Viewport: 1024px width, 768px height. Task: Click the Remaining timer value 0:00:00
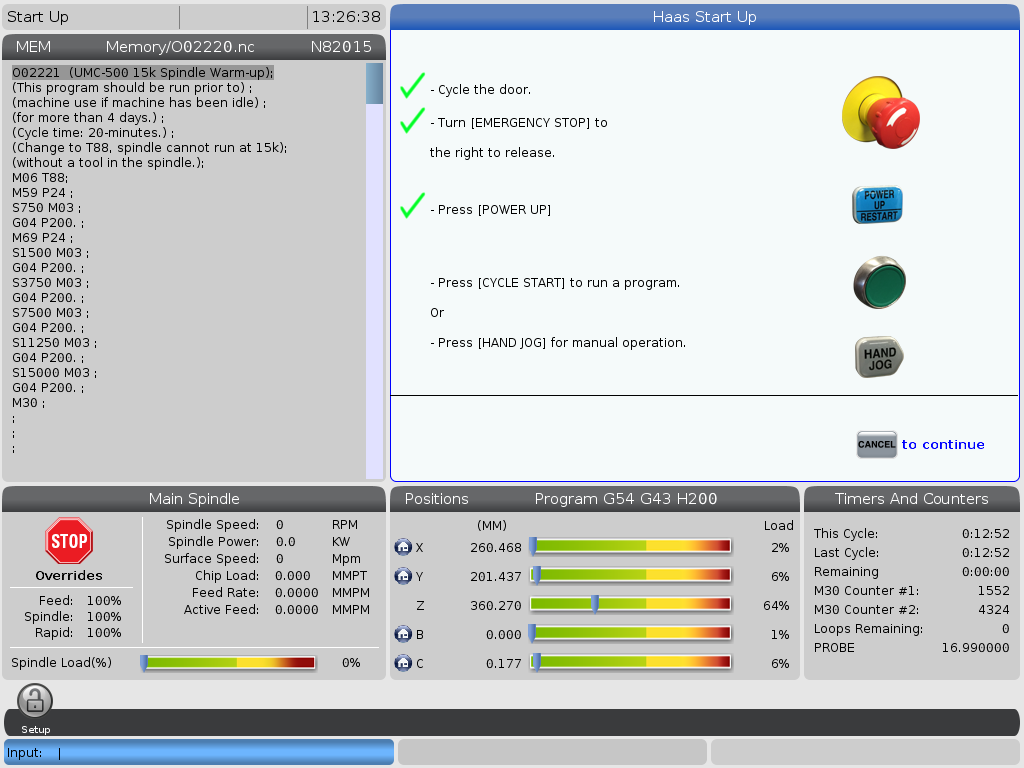click(x=985, y=571)
